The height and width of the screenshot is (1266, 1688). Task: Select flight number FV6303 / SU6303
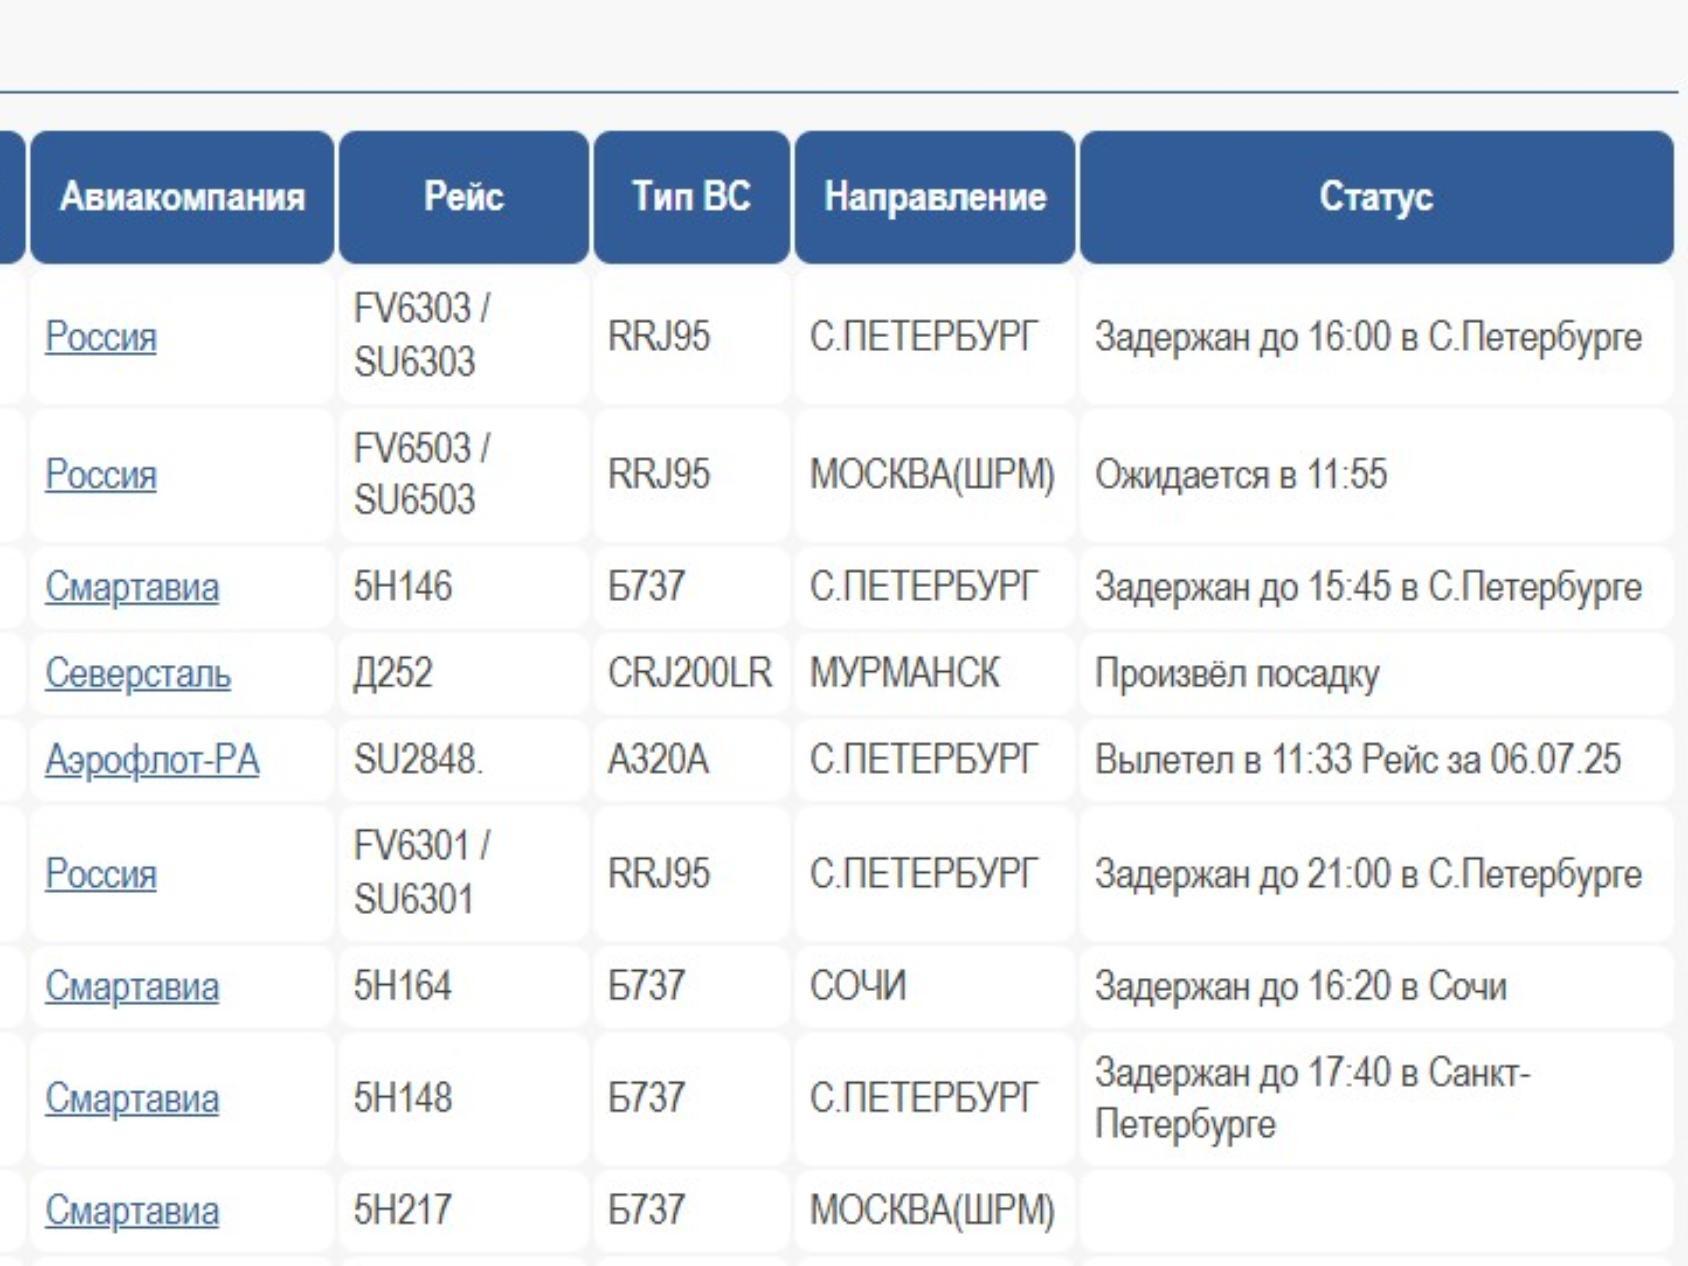tap(422, 336)
